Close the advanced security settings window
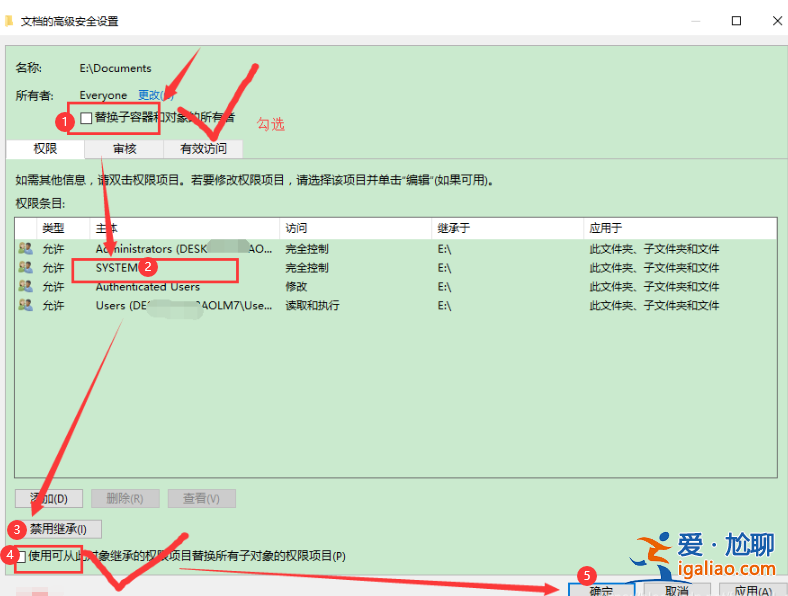788x596 pixels. 777,21
